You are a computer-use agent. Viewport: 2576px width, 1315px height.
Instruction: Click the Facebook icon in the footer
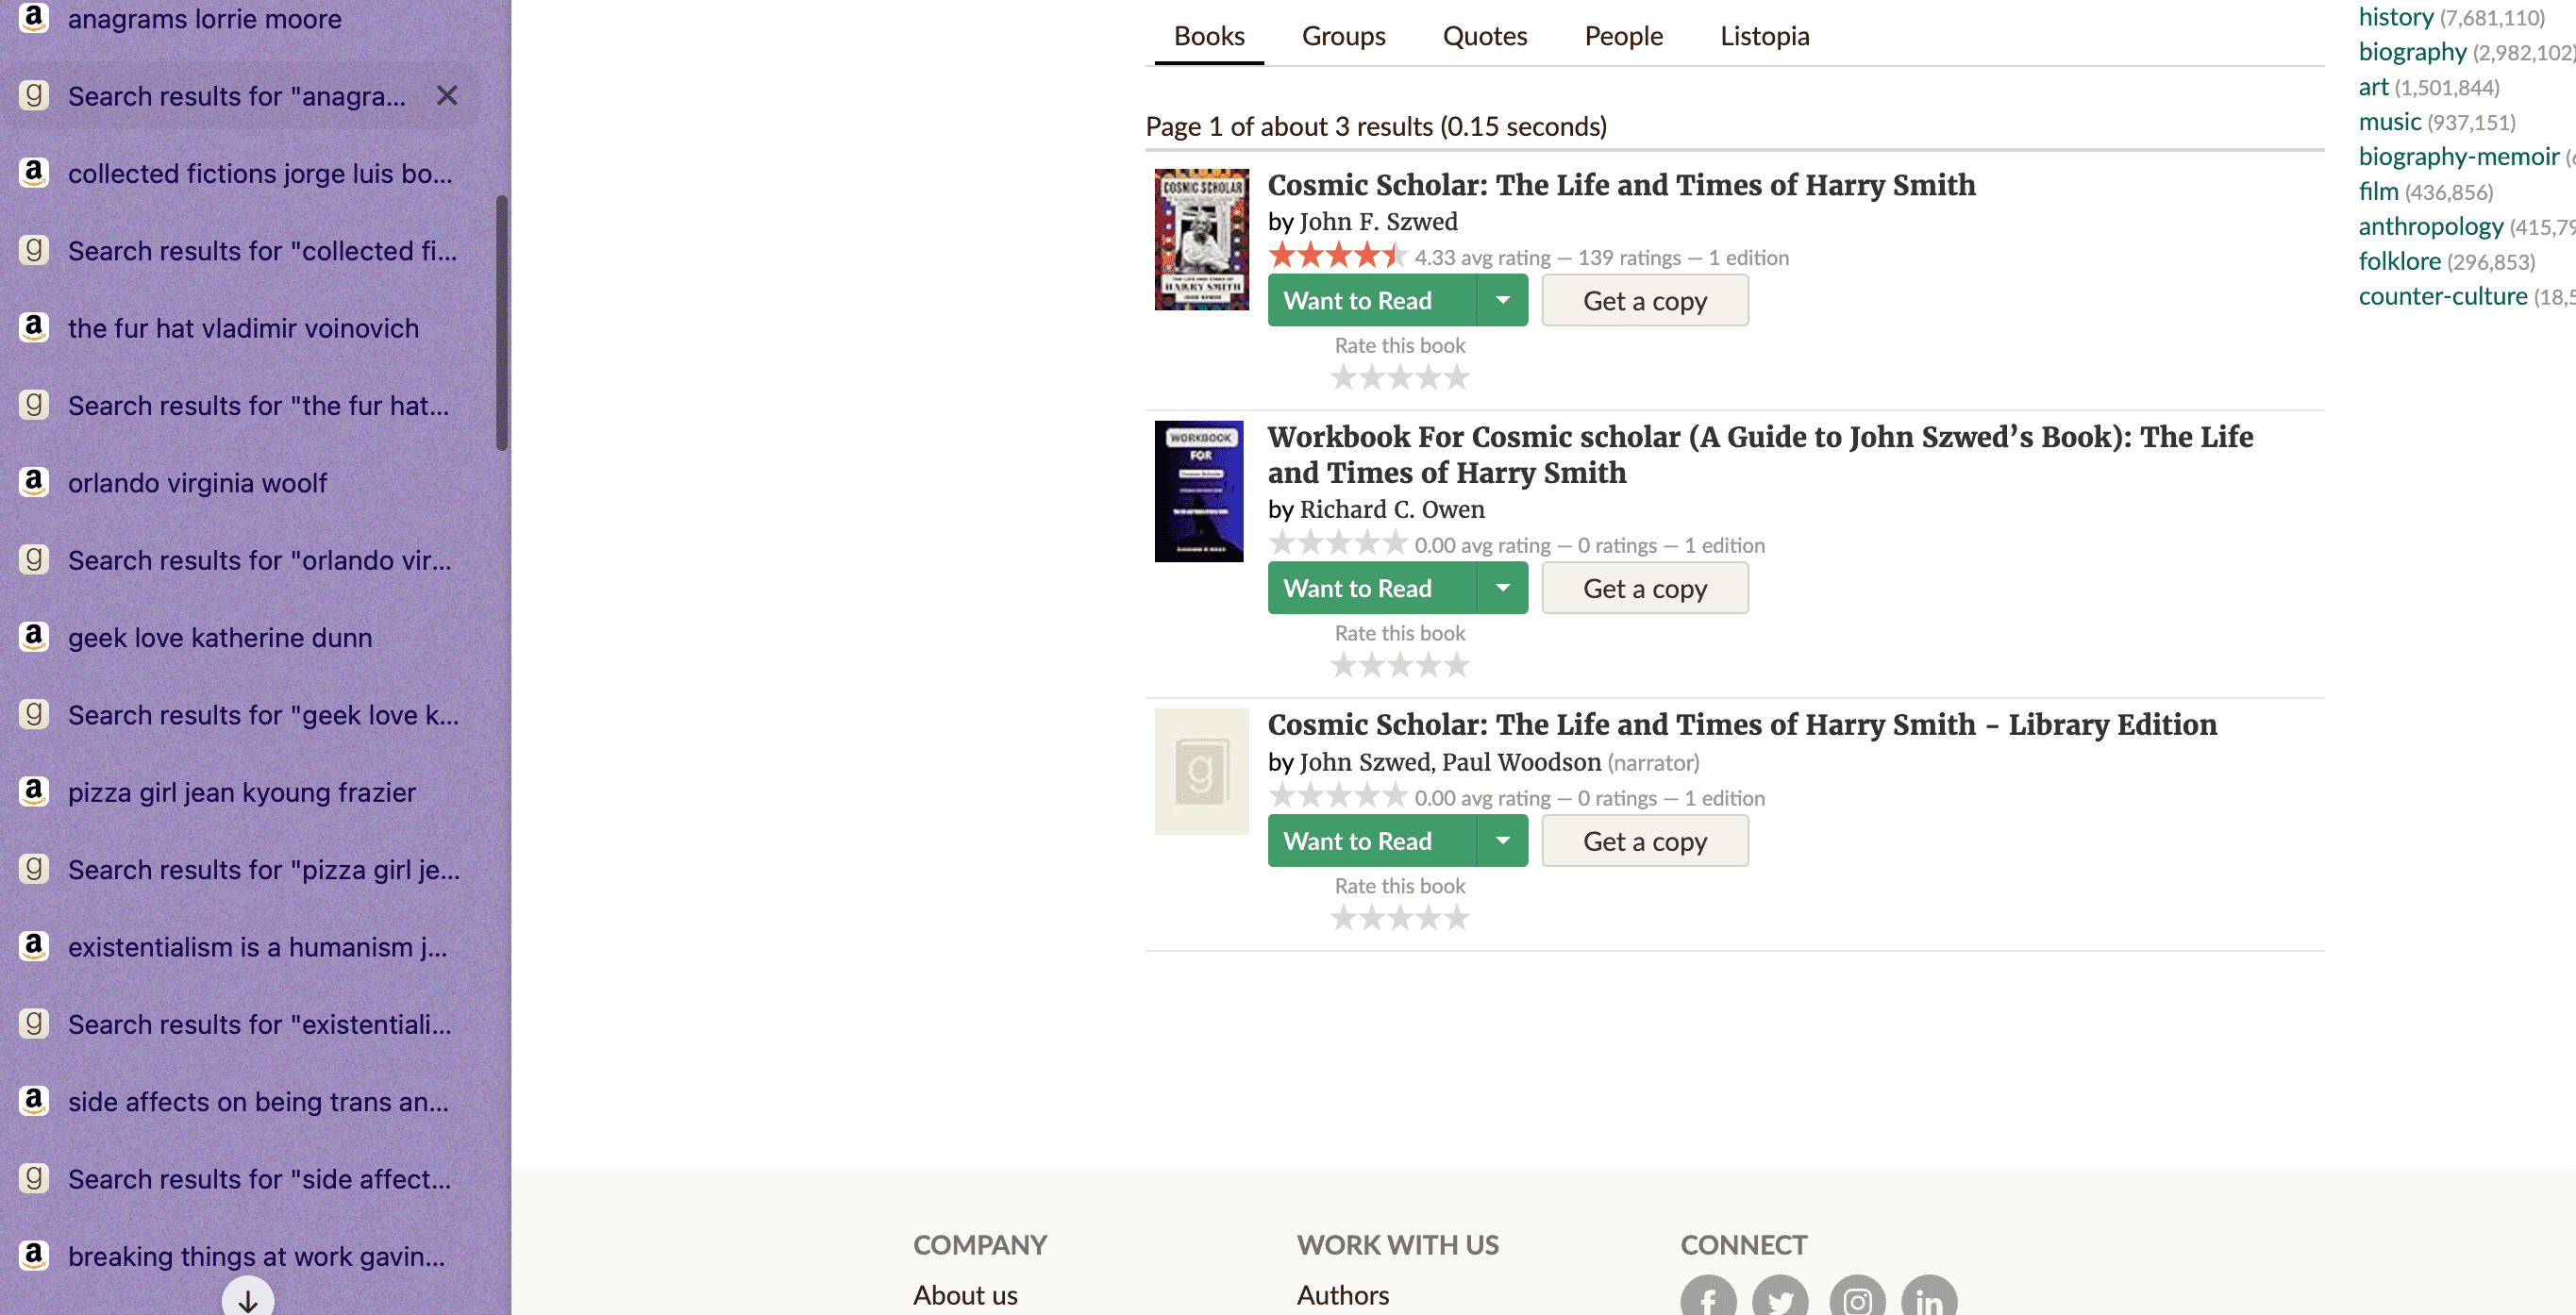[x=1708, y=1300]
